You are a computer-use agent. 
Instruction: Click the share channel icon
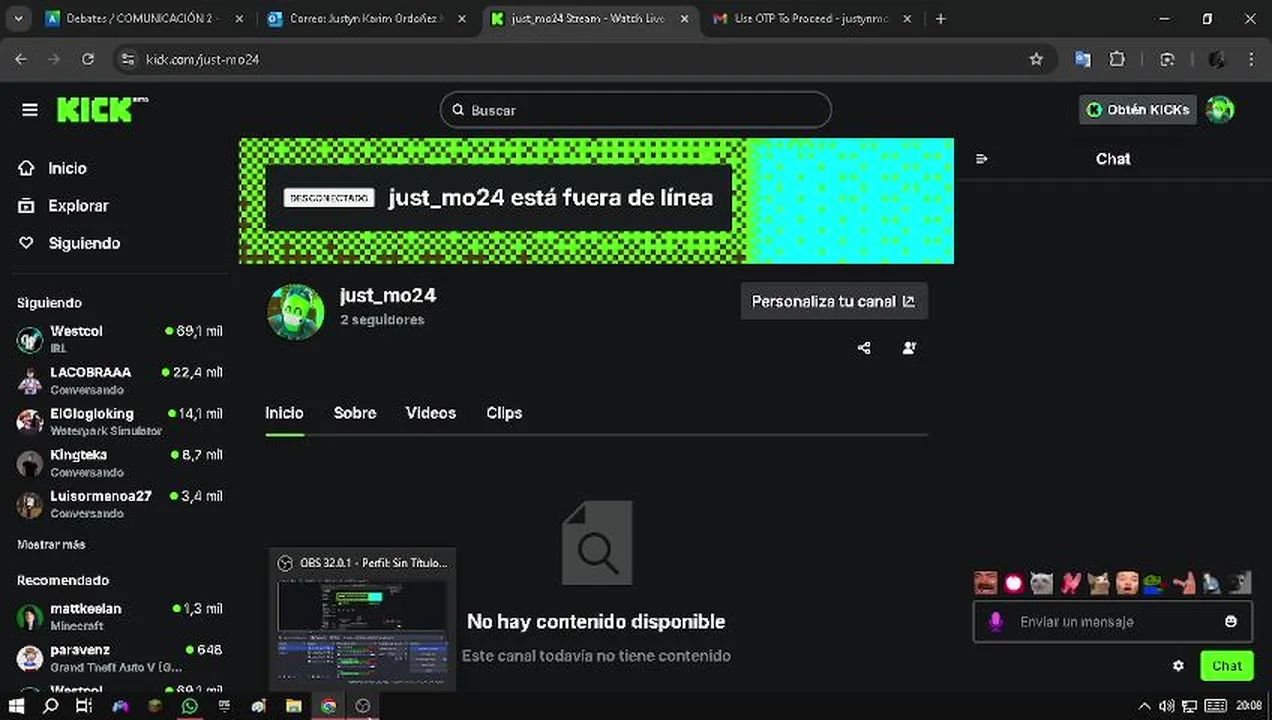click(x=864, y=348)
